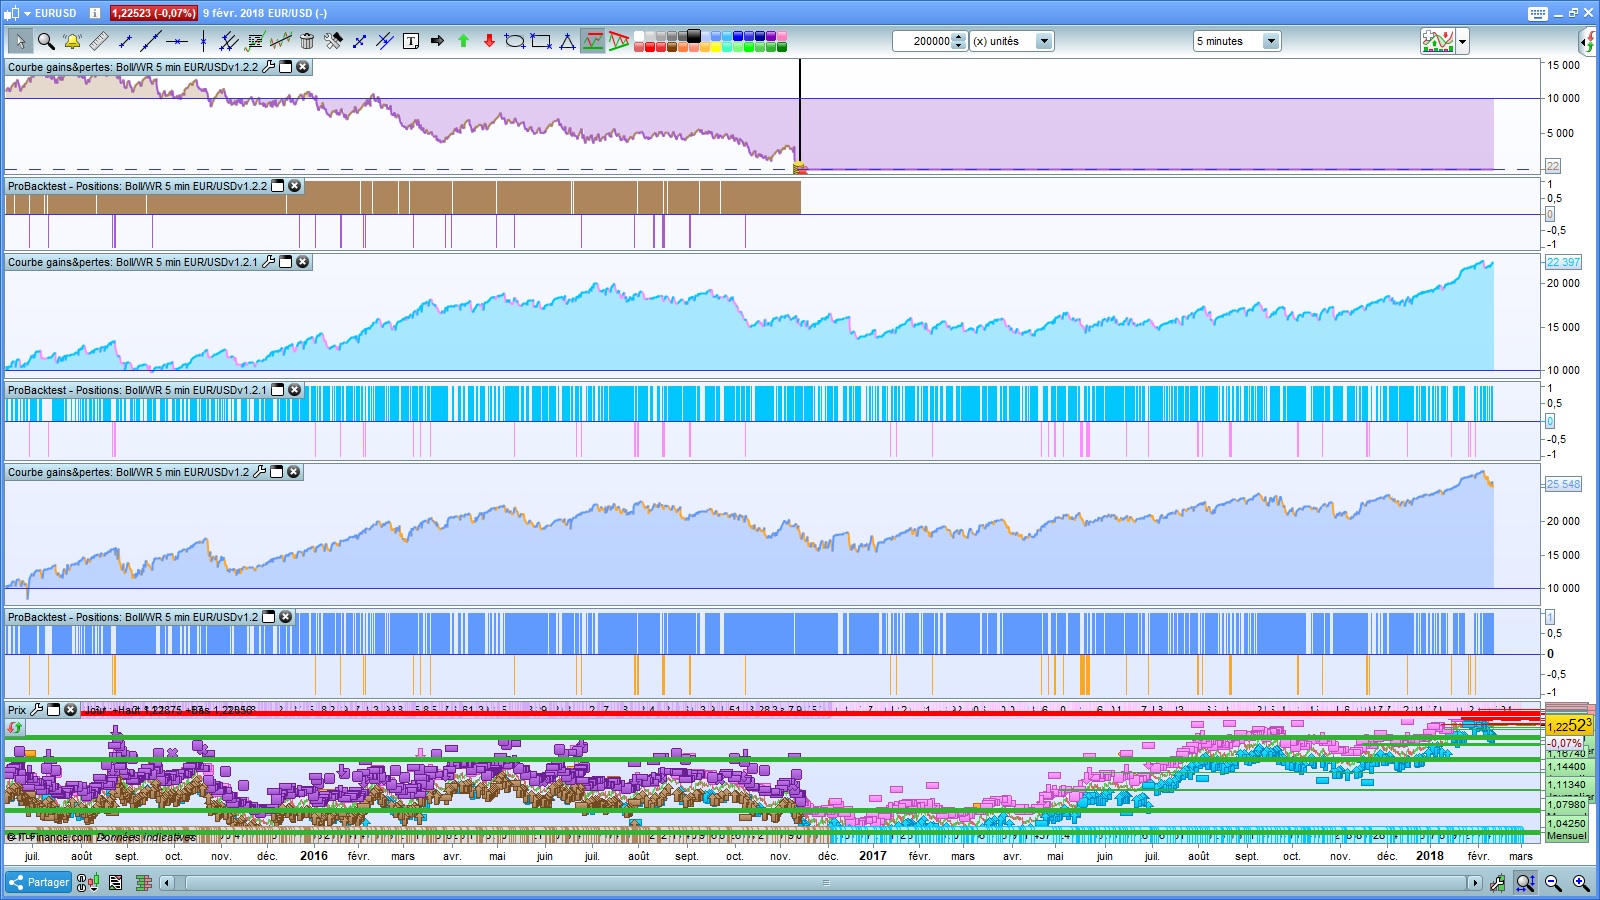Open the indicator chart button's dropdown arrow
Viewport: 1600px width, 900px height.
point(1463,41)
